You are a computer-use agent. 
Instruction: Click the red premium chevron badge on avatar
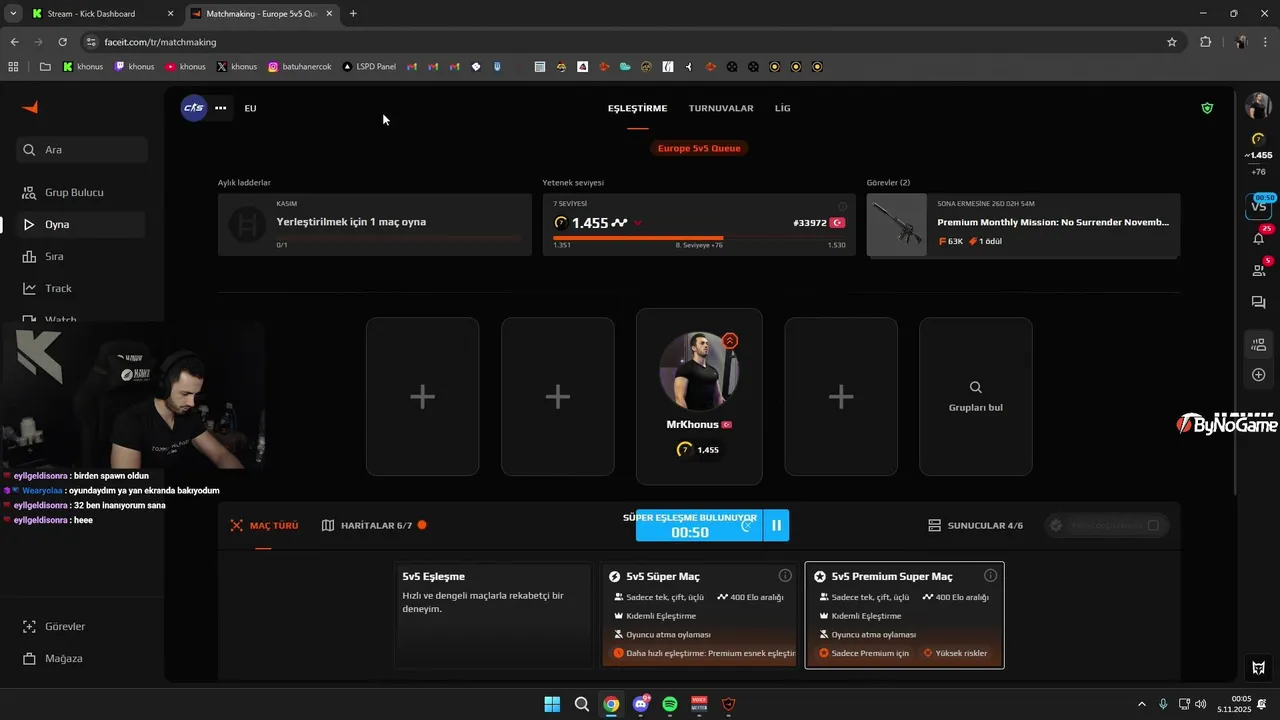point(730,341)
